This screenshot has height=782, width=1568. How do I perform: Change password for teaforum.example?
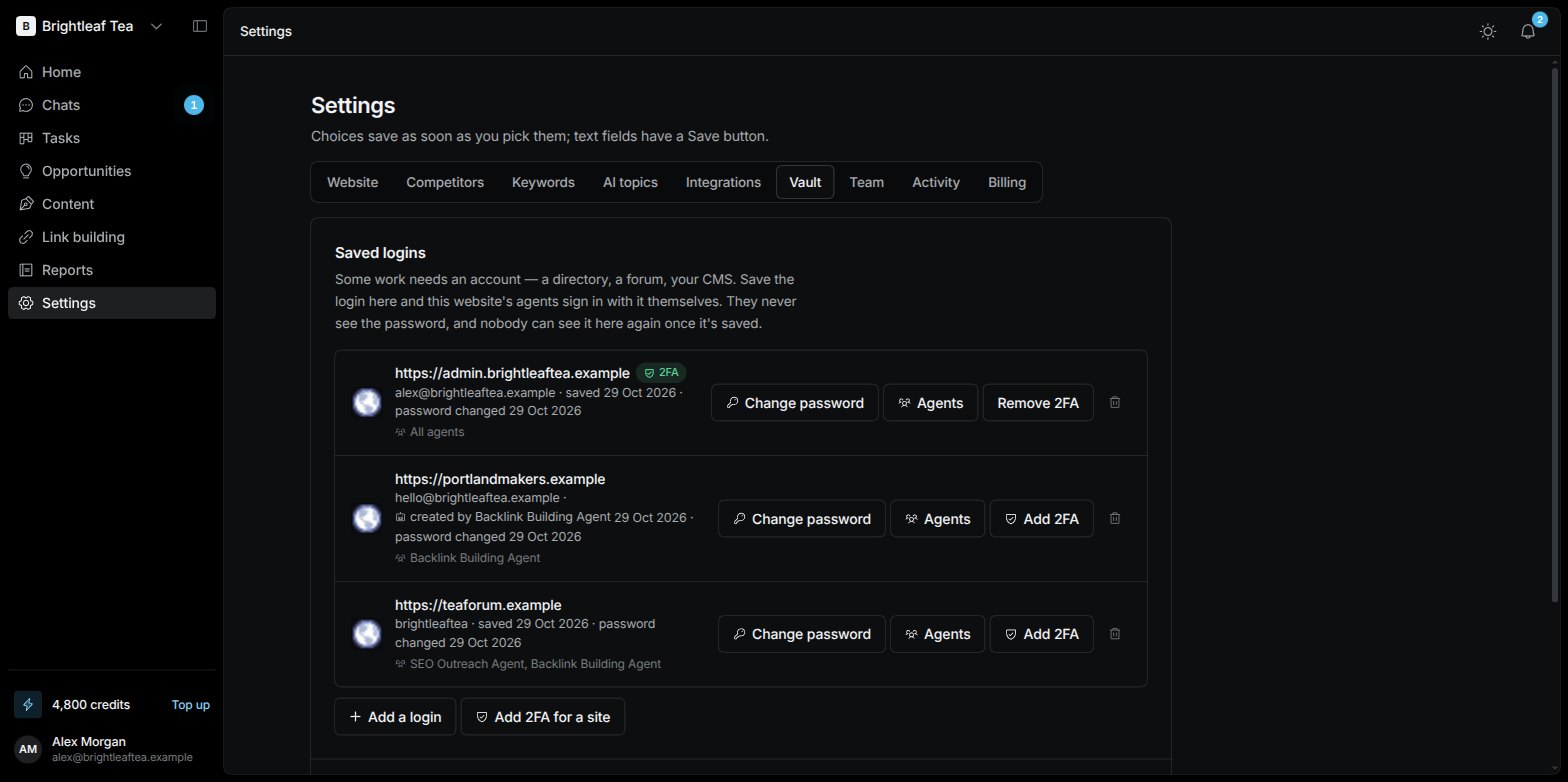pyautogui.click(x=802, y=634)
